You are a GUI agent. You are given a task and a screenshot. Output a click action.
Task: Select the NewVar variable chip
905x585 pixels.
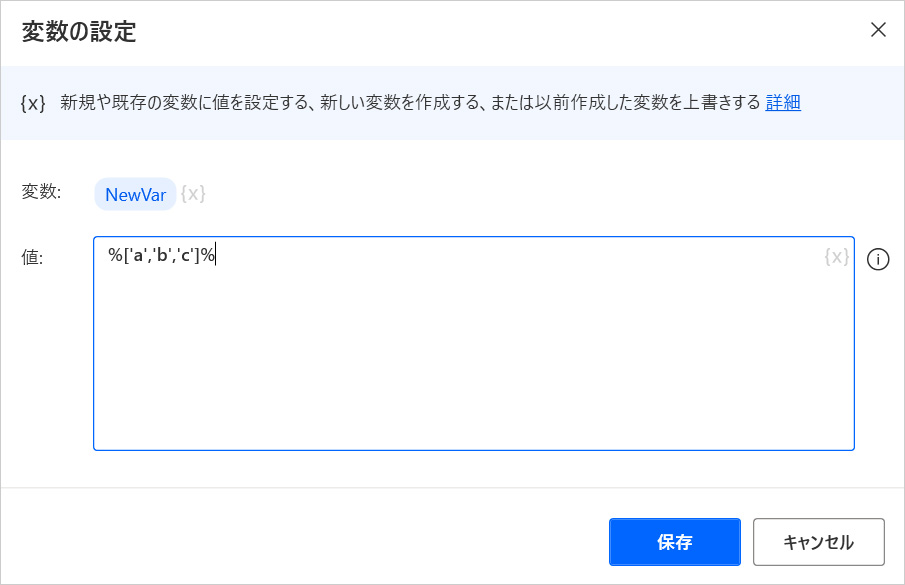(135, 194)
